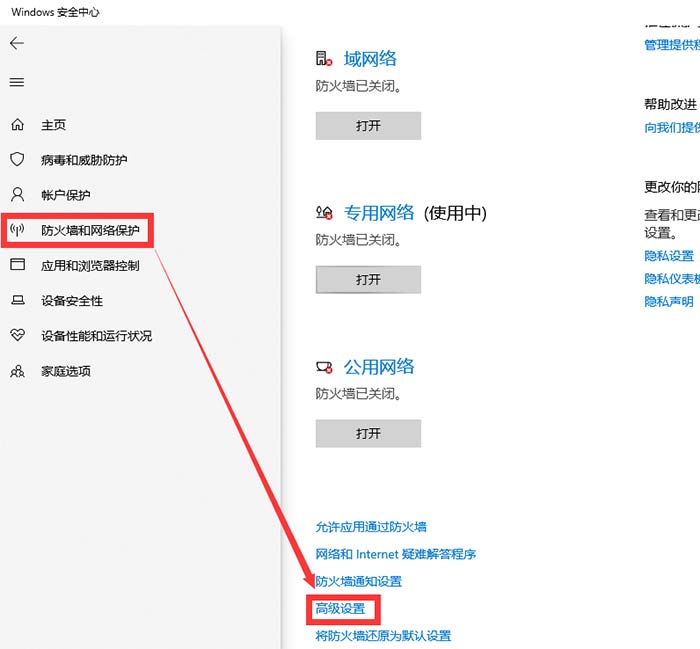Go back using the back arrow
Viewport: 700px width, 649px height.
[17, 43]
